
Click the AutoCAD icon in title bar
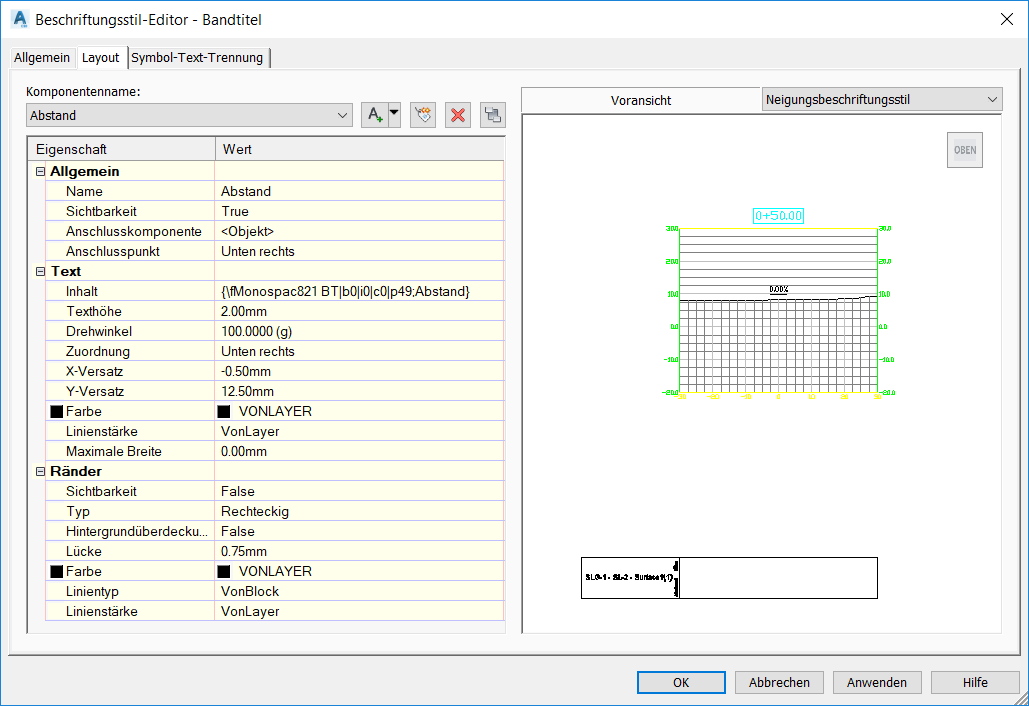[18, 19]
